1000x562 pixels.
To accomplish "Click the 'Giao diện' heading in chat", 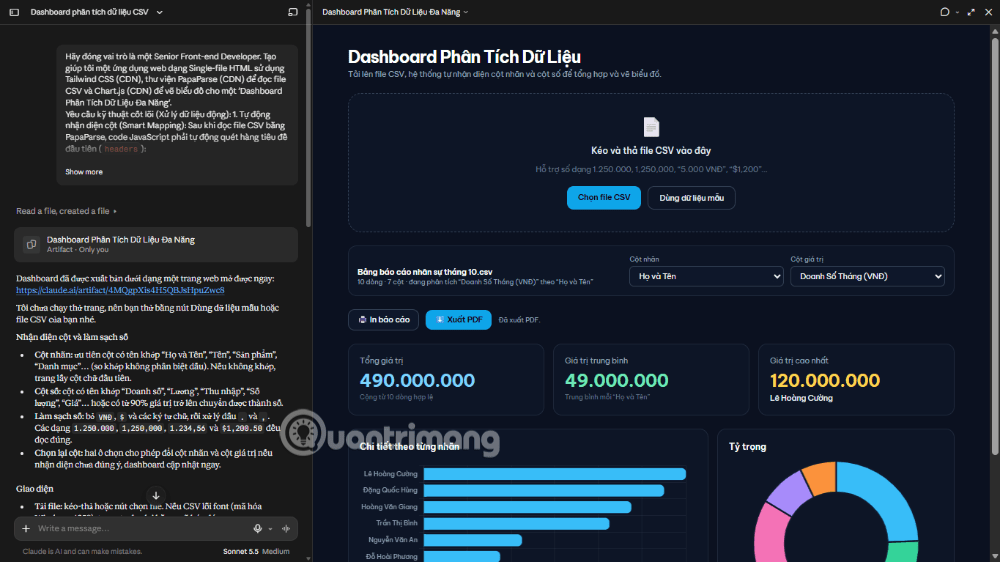I will coord(34,489).
